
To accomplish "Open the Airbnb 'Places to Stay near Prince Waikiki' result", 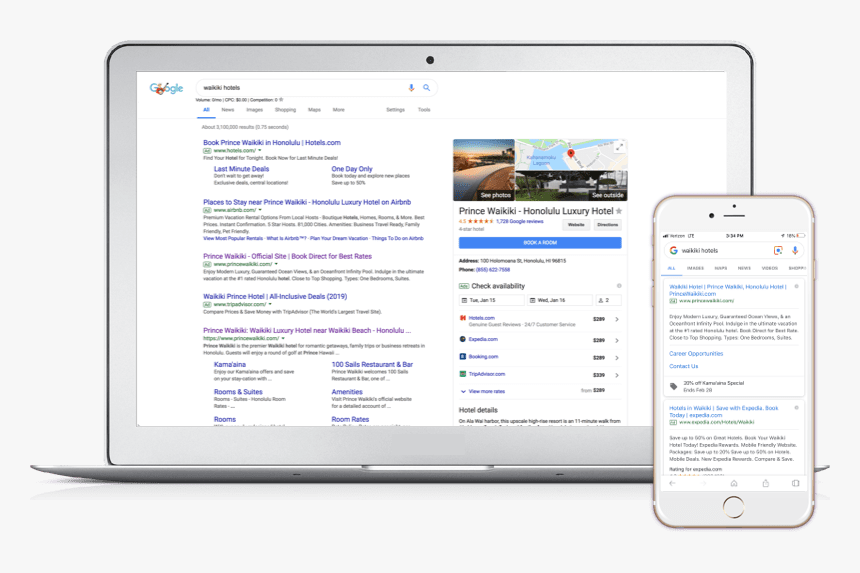I will click(307, 202).
